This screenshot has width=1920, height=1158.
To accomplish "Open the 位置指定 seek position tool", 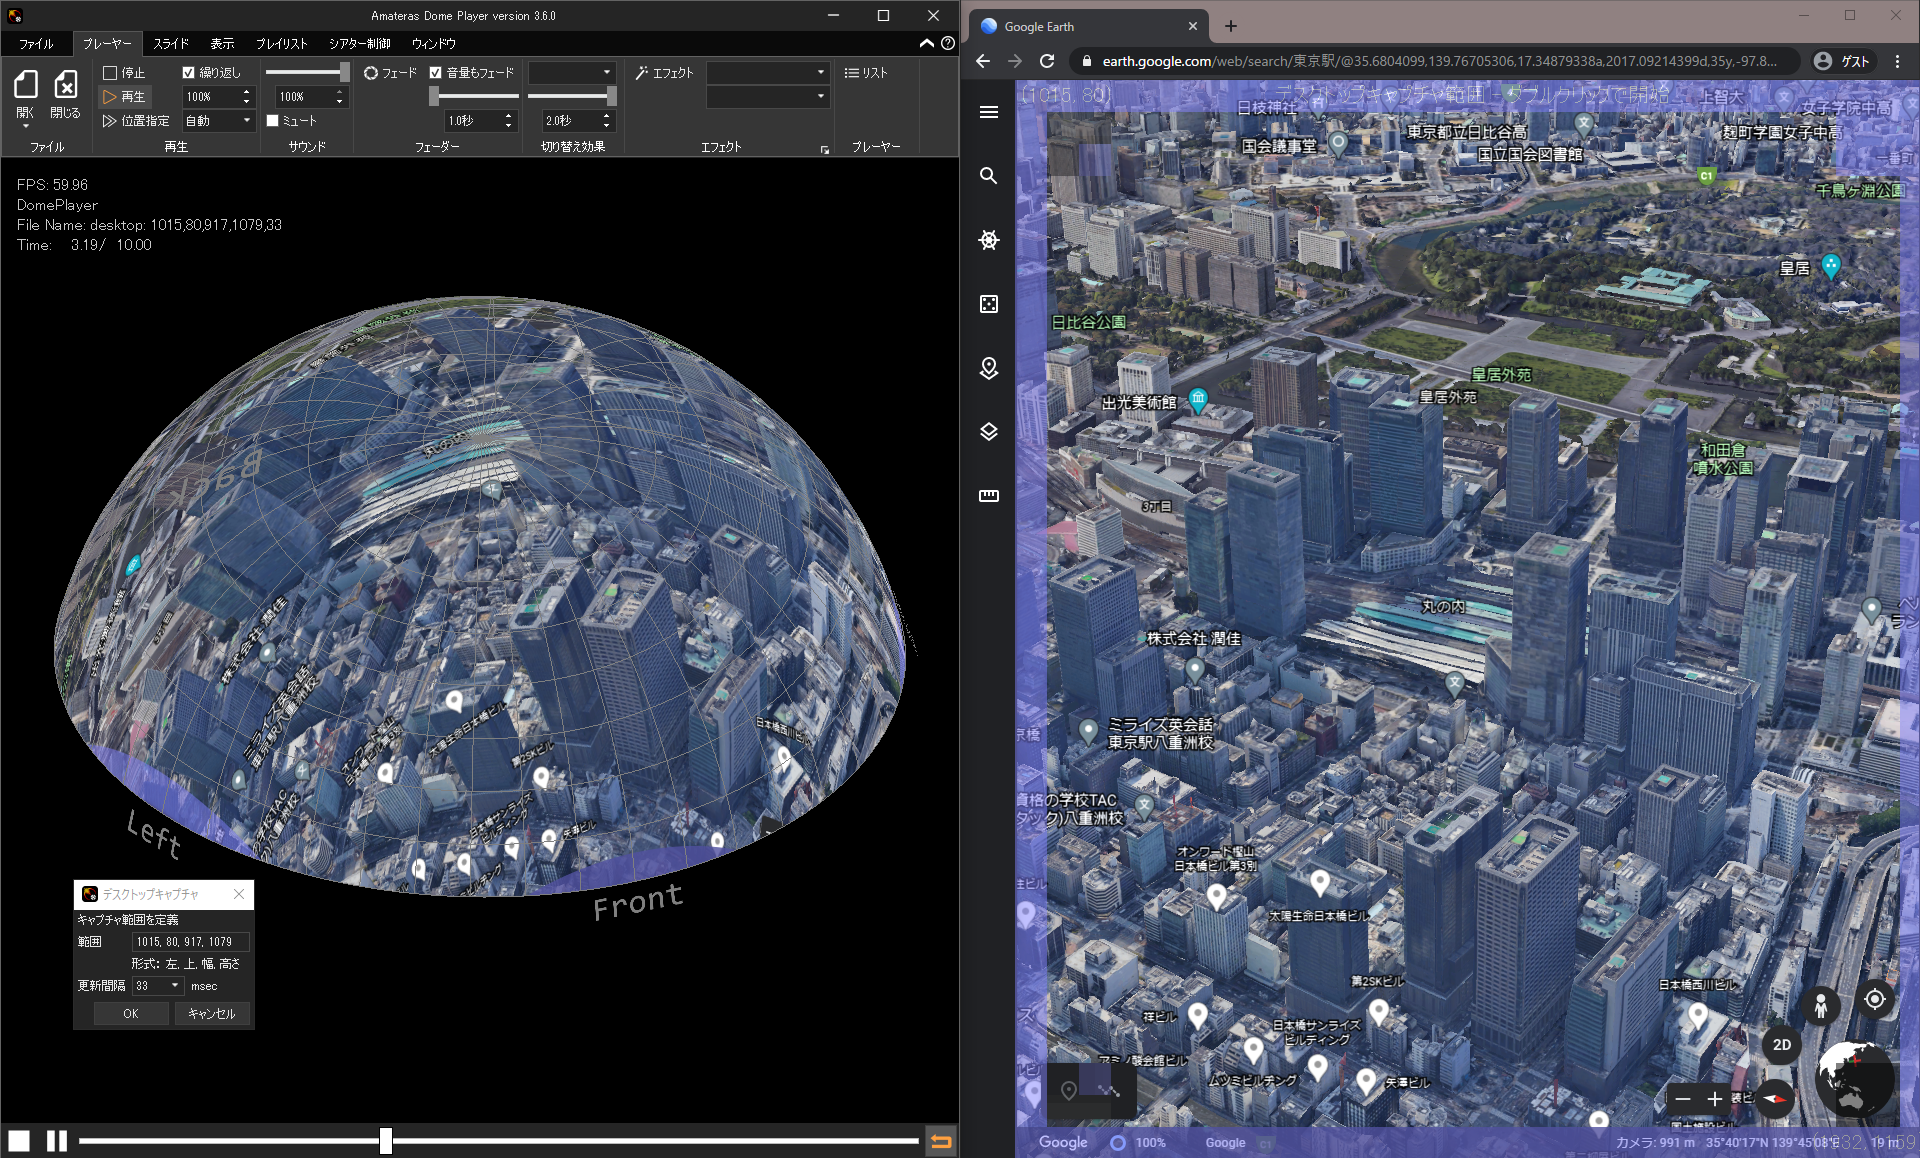I will coord(136,121).
